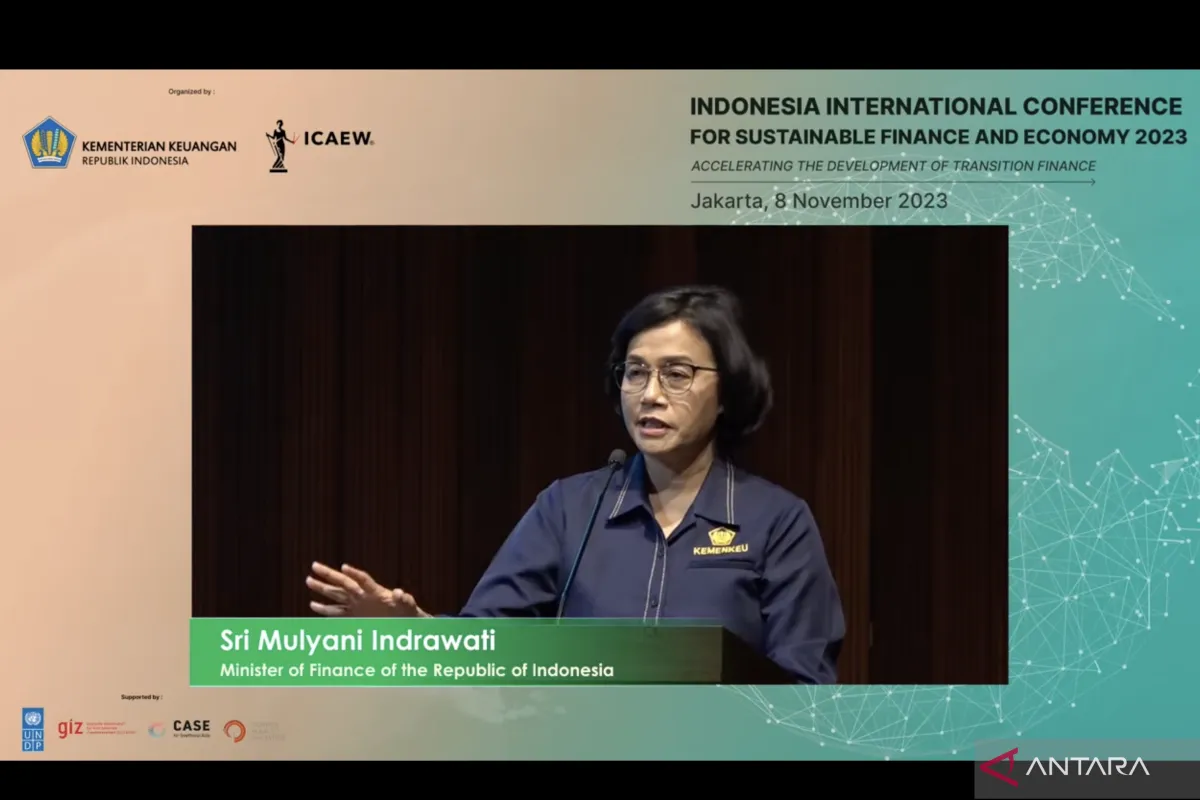1200x800 pixels.
Task: Click the Kementerian Keuangan emblem logo
Action: [x=49, y=142]
